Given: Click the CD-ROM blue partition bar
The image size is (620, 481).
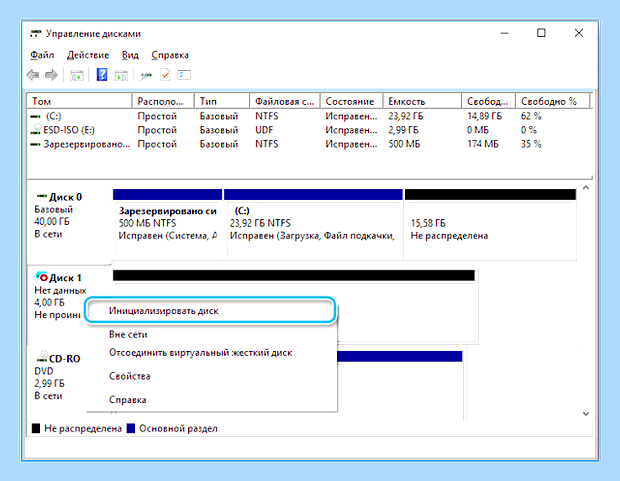Looking at the screenshot, I should [x=400, y=356].
